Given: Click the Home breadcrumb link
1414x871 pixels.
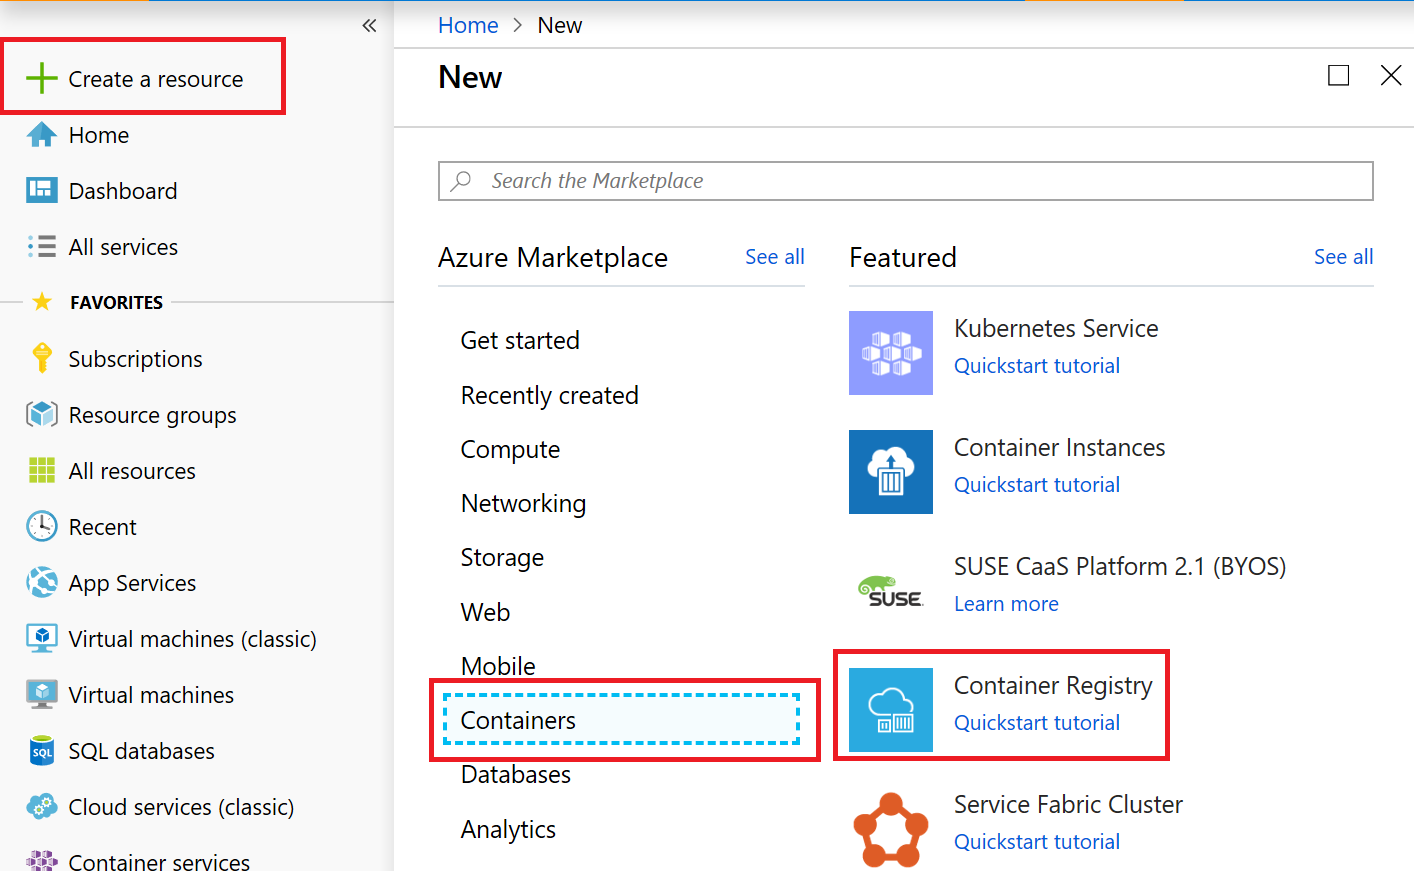Looking at the screenshot, I should 468,25.
